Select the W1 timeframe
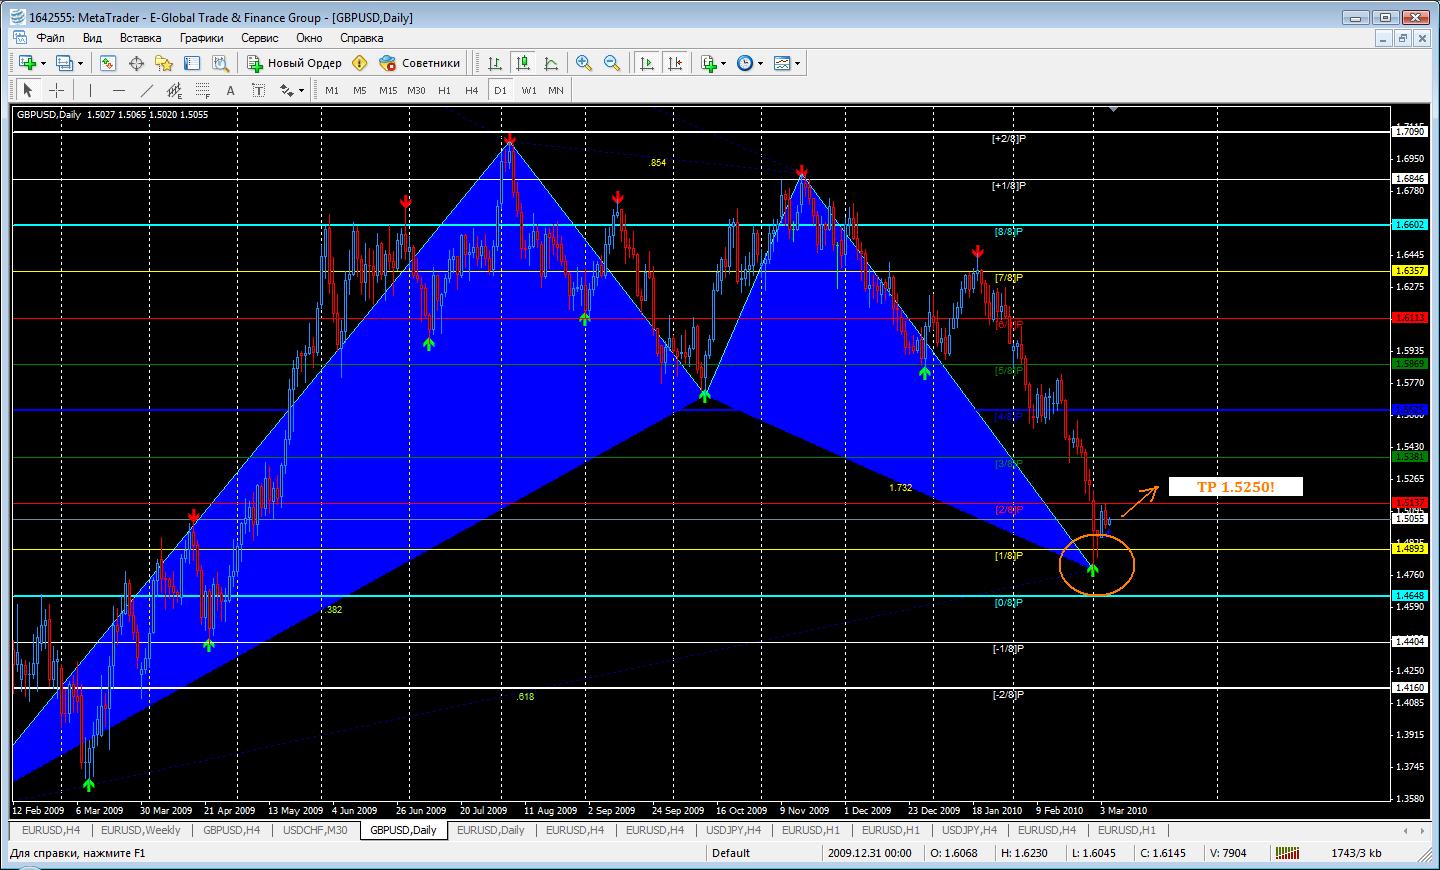1440x870 pixels. click(x=529, y=90)
